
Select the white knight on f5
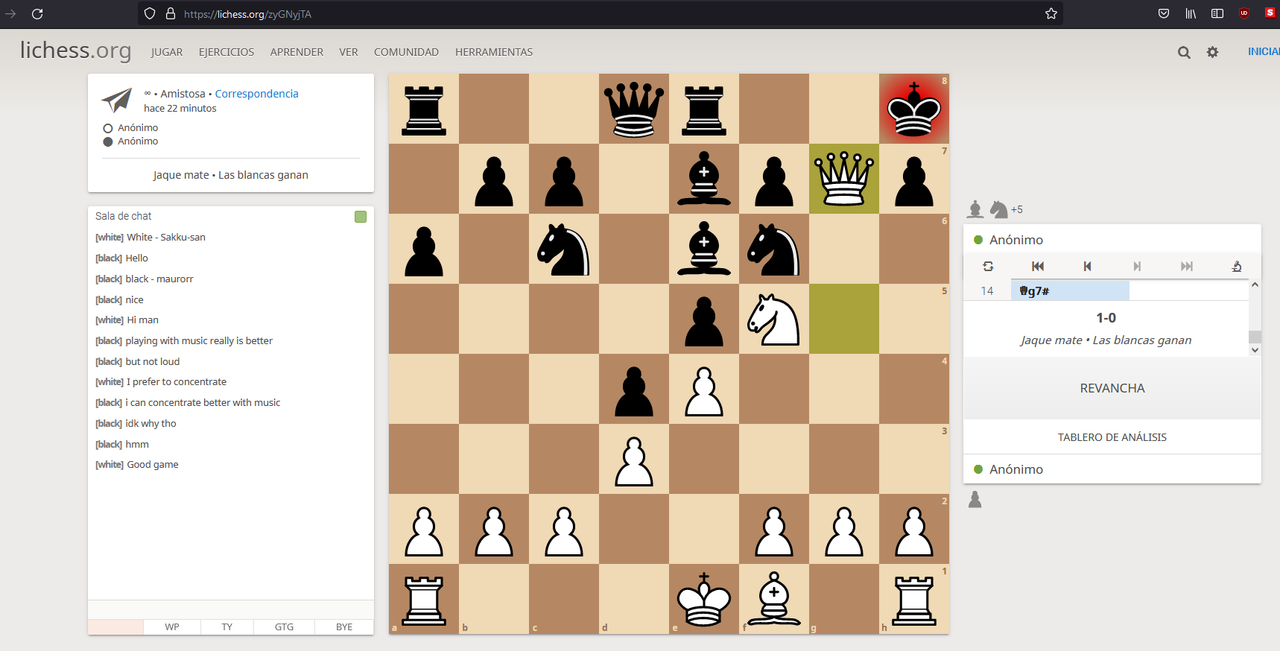[x=774, y=319]
